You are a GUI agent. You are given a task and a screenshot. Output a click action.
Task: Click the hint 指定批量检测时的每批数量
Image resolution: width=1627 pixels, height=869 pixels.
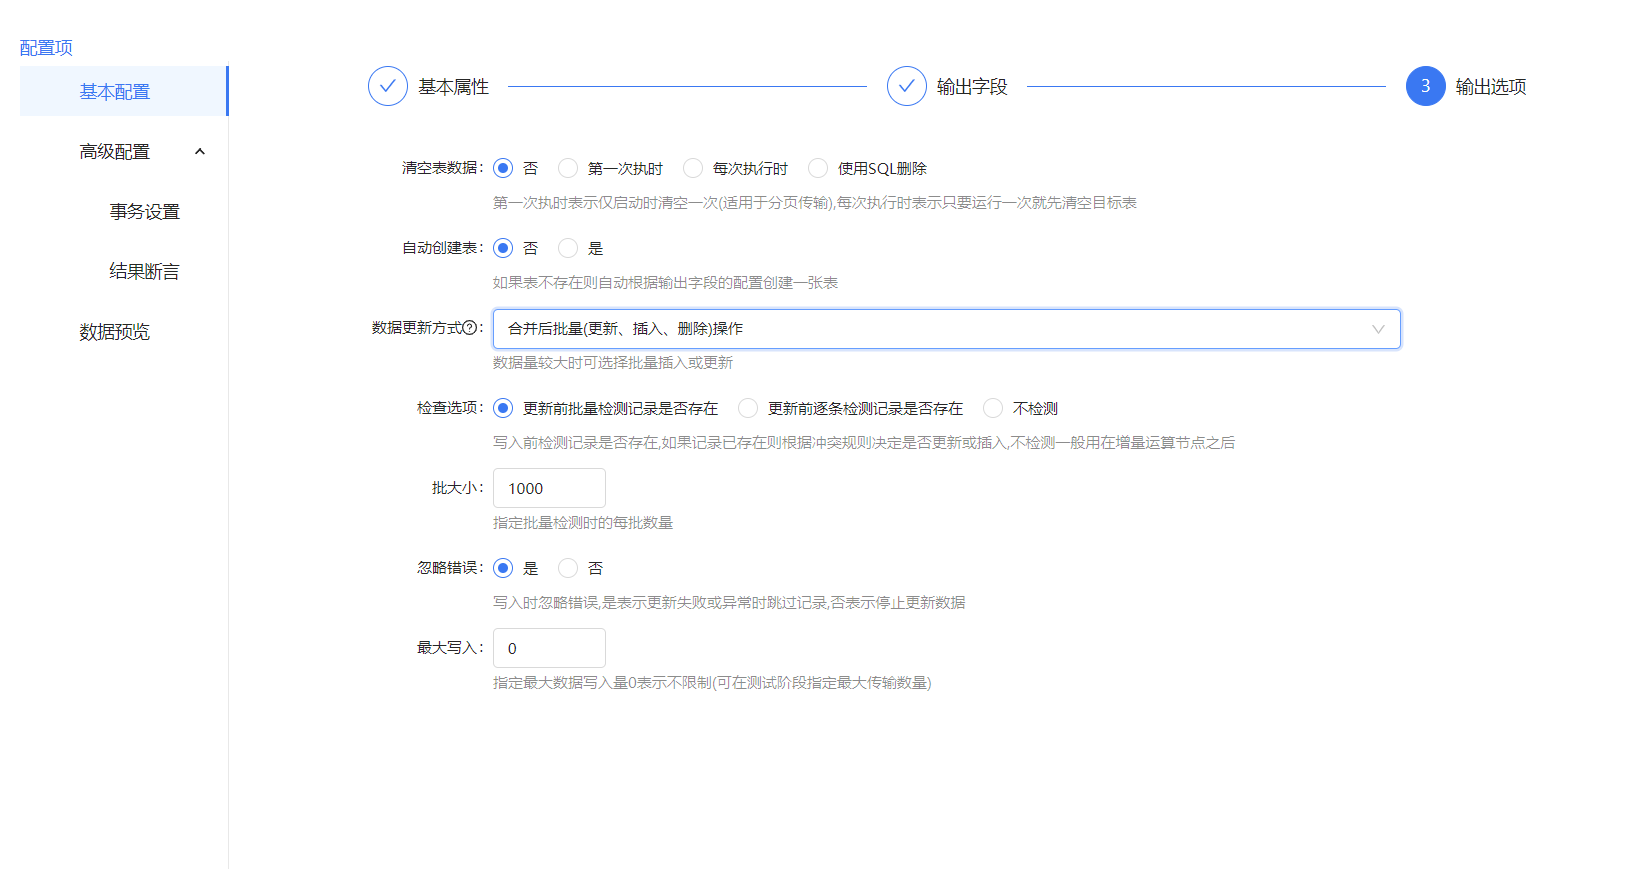(x=583, y=522)
